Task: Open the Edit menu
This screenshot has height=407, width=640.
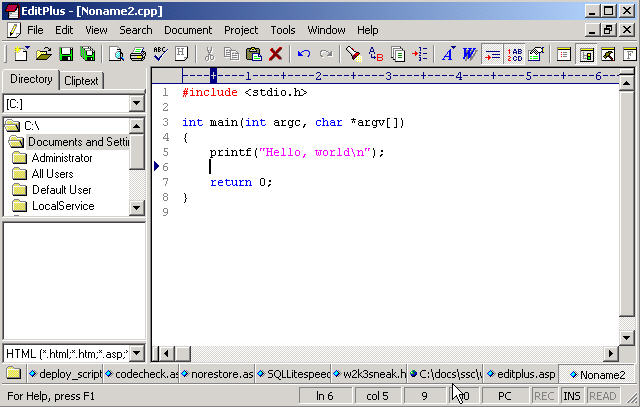Action: pyautogui.click(x=64, y=30)
